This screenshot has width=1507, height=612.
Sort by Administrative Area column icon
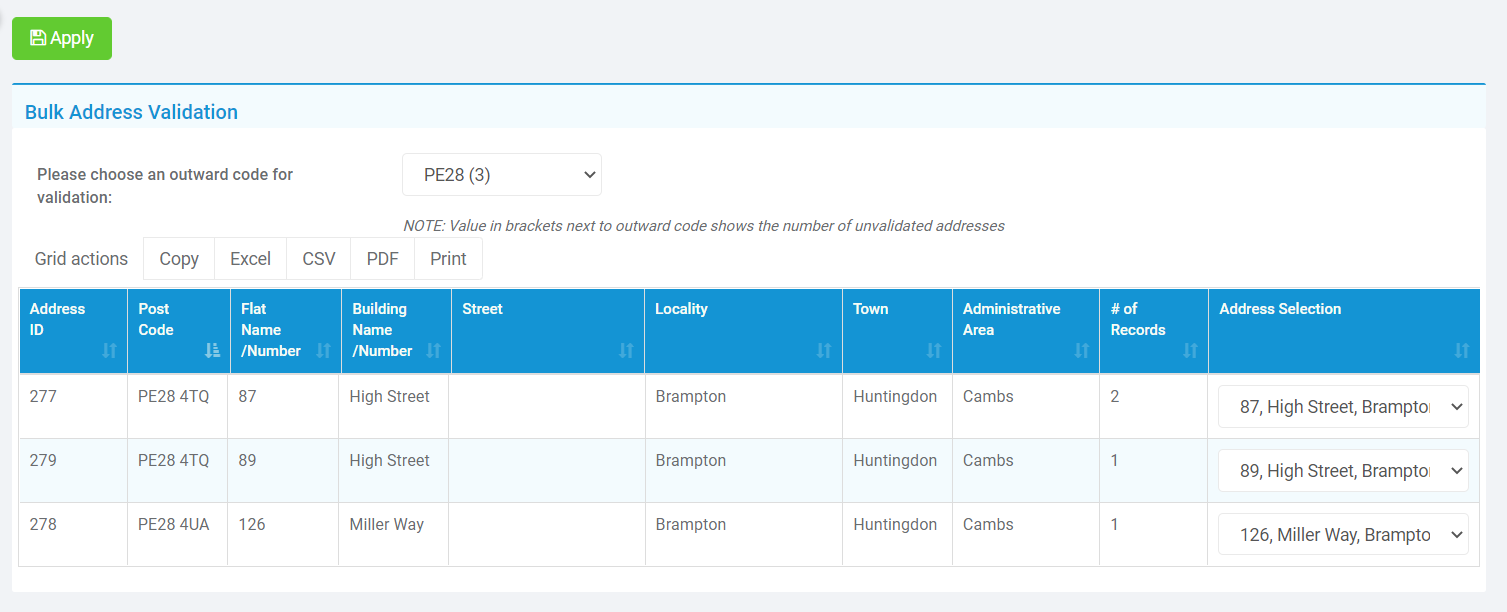[1081, 351]
